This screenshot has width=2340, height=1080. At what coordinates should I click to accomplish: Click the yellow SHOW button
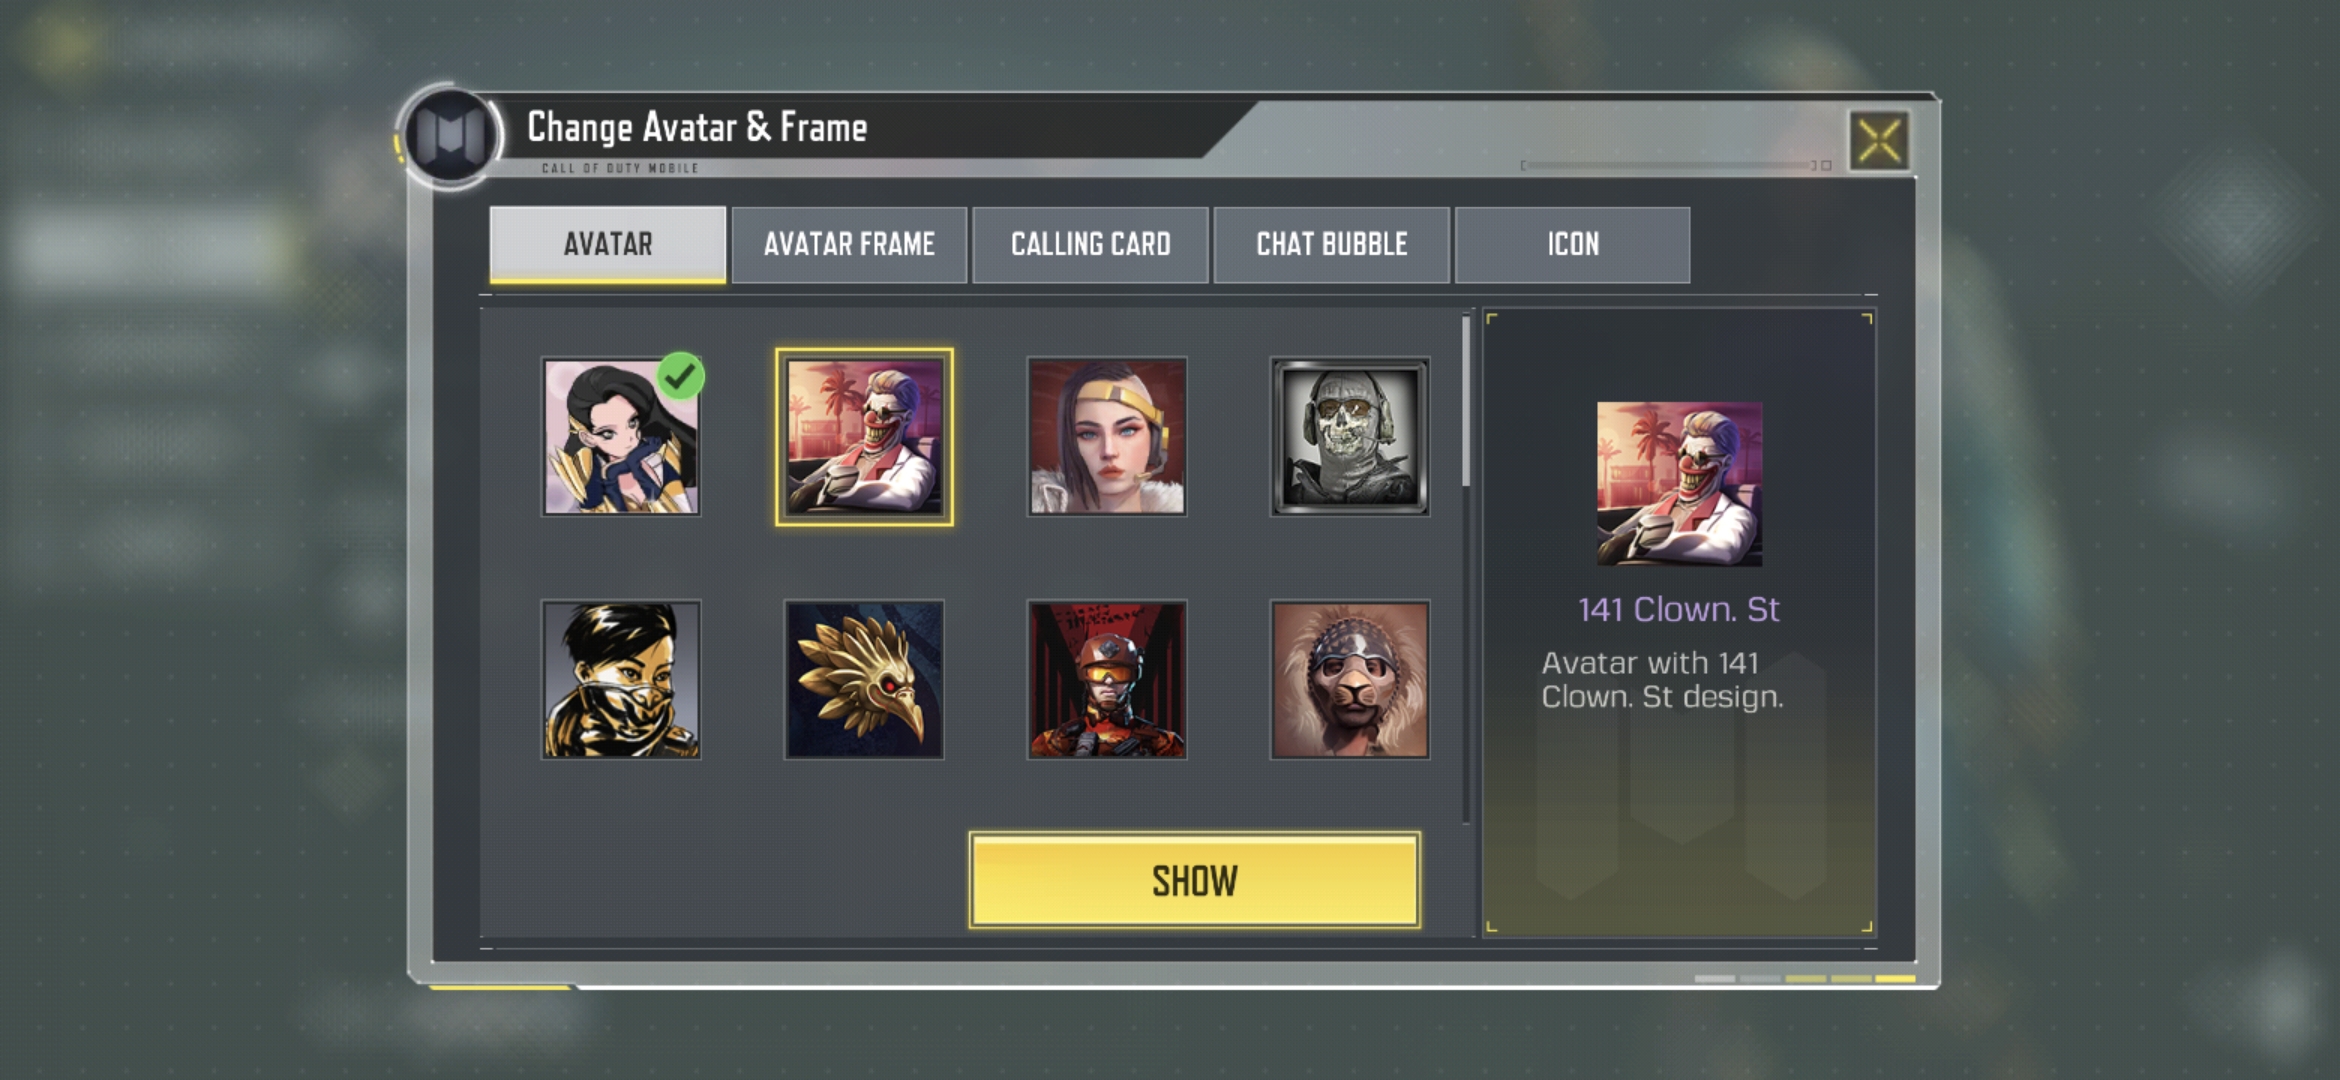(1195, 881)
